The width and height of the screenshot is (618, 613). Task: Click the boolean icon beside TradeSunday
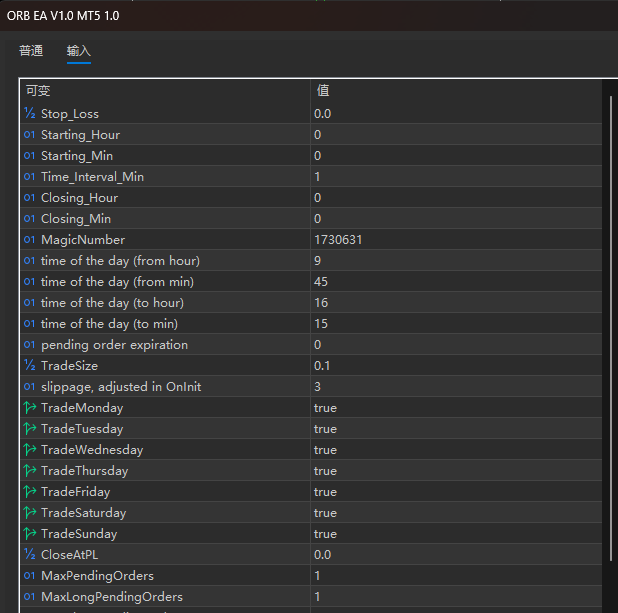30,533
